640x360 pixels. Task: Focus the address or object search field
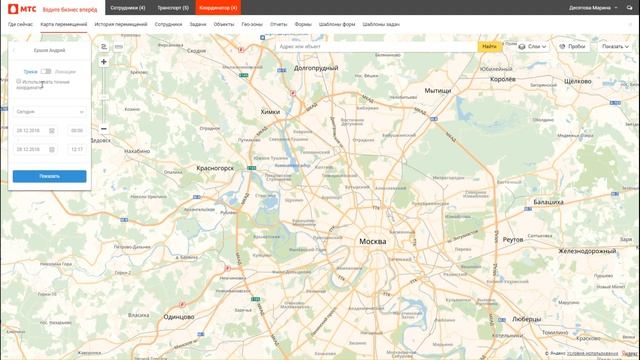(376, 47)
